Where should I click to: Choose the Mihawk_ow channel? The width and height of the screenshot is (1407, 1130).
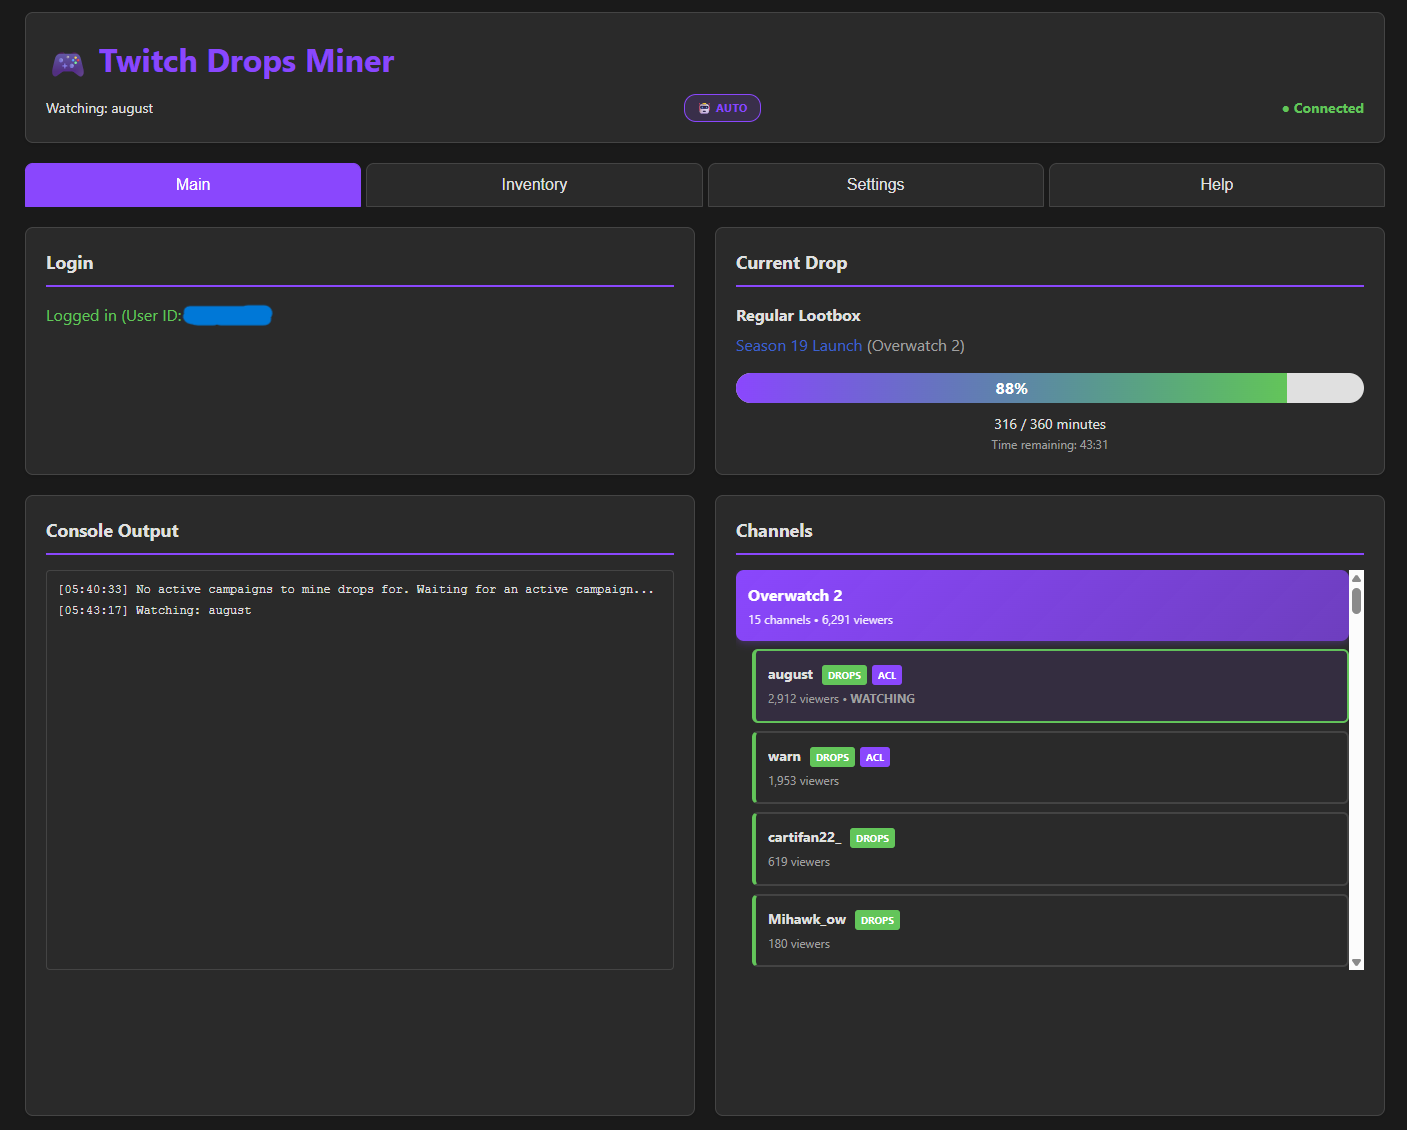point(1050,931)
